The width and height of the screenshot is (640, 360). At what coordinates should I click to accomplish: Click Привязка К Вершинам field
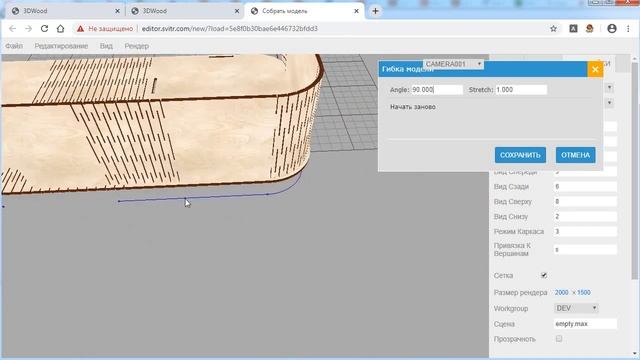(x=585, y=249)
